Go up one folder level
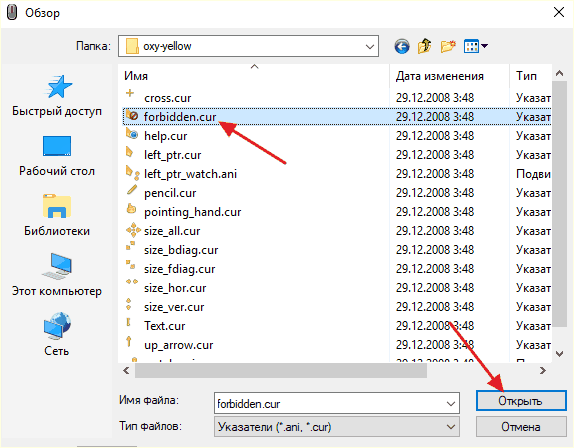Screen dimensions: 574x448 coord(425,46)
